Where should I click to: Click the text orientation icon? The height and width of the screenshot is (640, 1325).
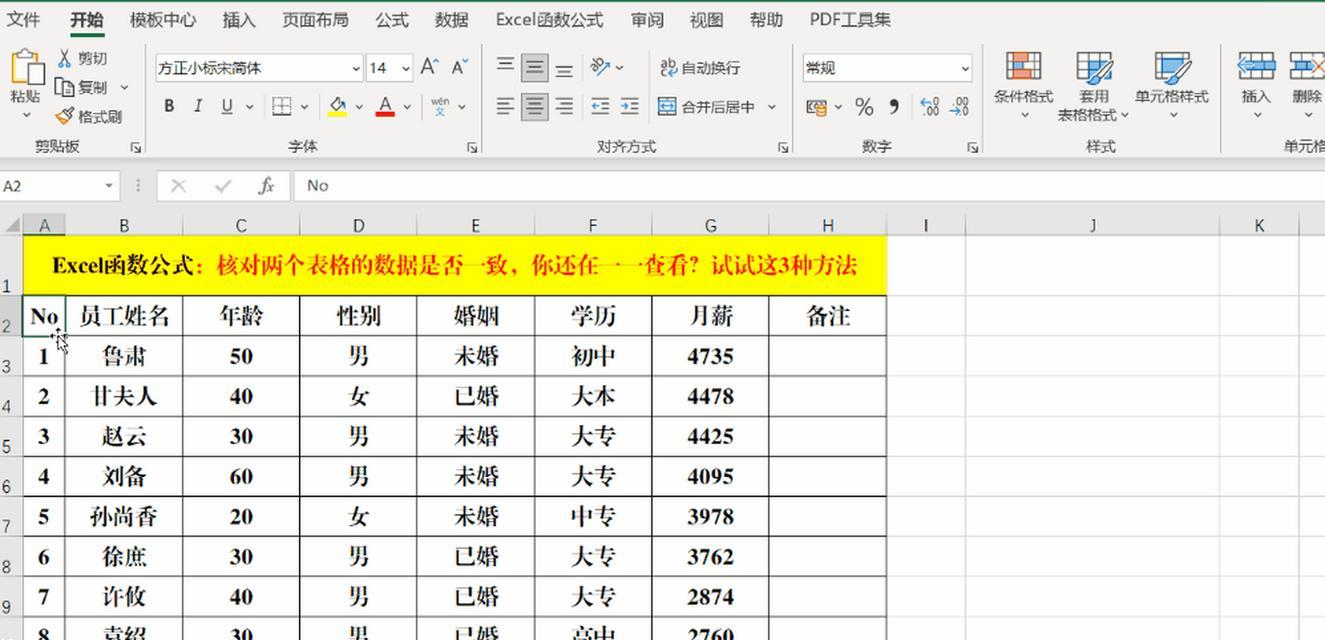[600, 67]
